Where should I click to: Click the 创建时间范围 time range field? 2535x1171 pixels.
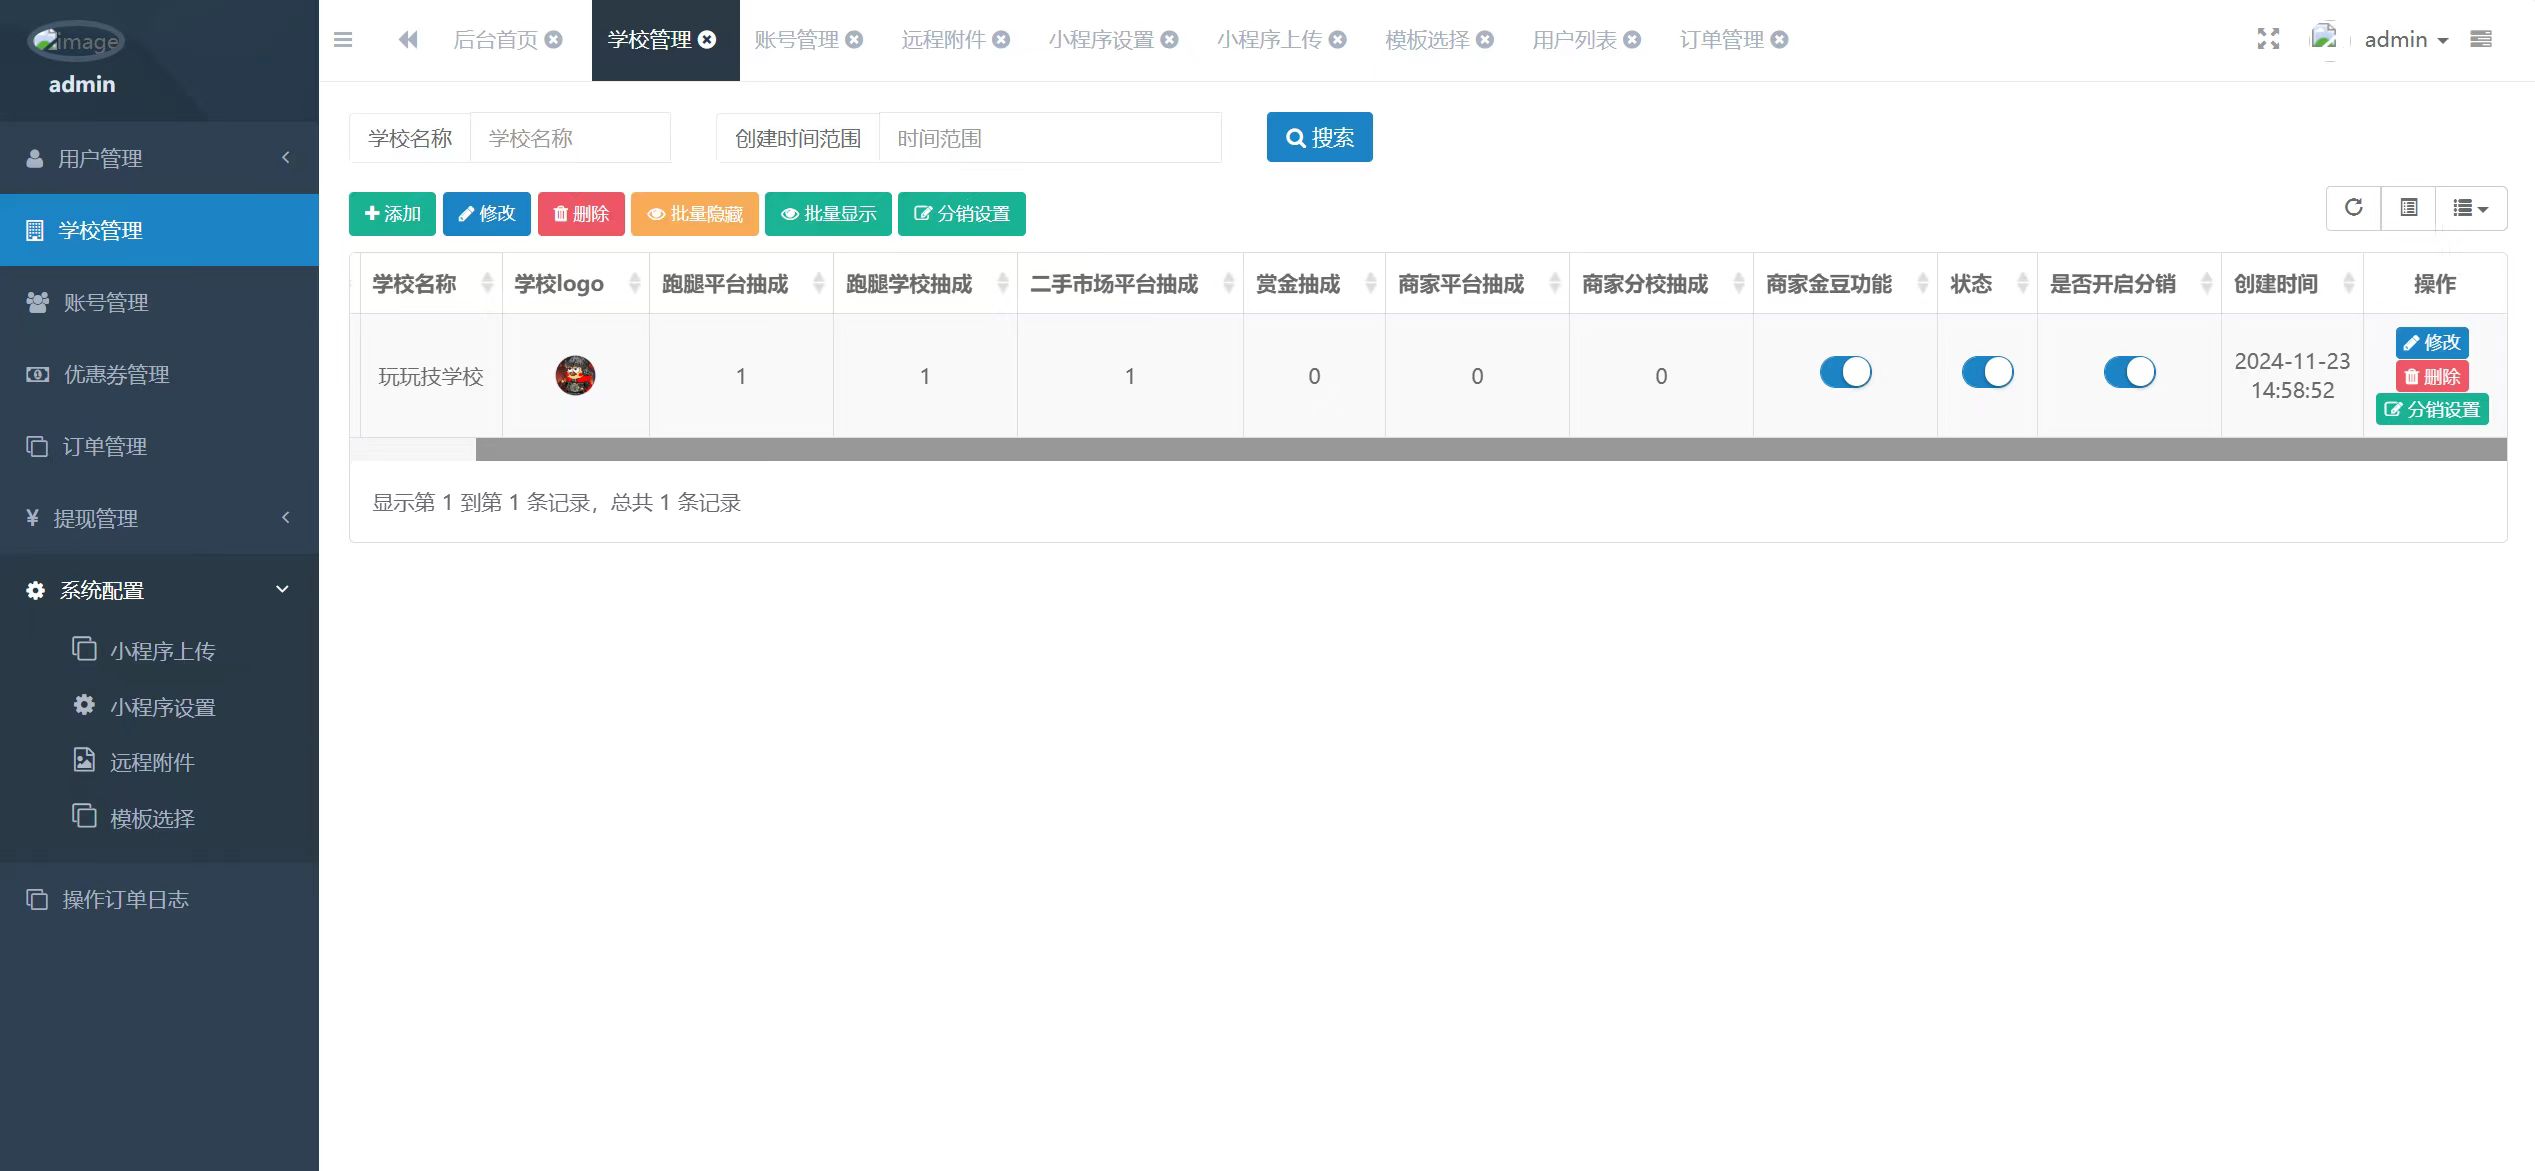(x=1049, y=138)
